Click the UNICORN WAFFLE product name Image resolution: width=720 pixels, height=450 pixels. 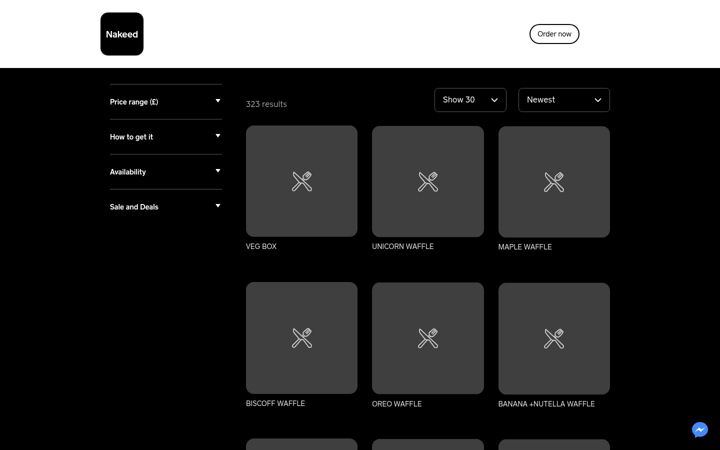coord(403,247)
